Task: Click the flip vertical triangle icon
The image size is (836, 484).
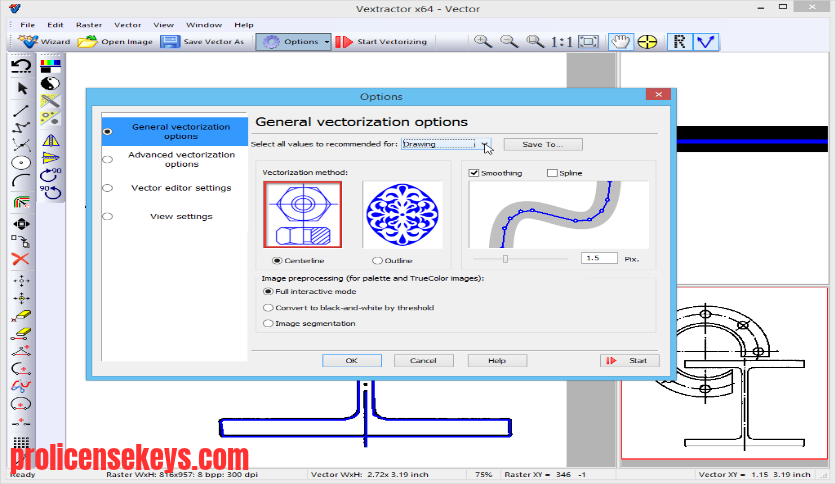Action: coord(51,157)
